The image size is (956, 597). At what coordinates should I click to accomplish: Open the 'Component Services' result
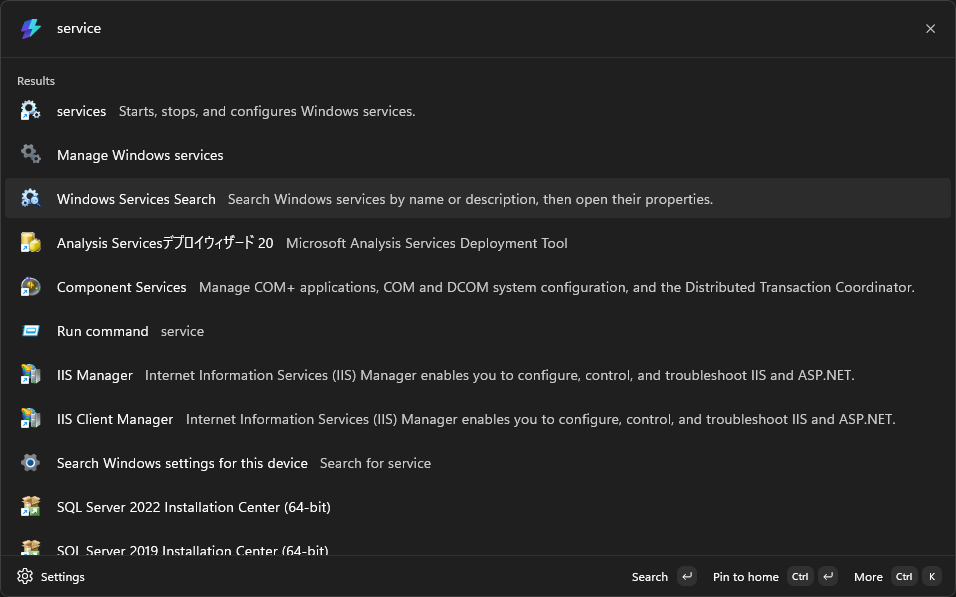[478, 287]
